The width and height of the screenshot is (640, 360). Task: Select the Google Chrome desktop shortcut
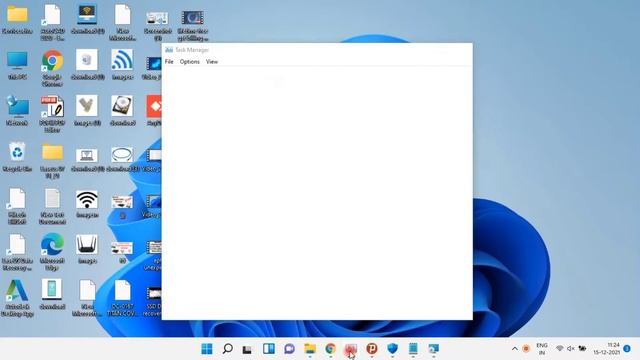[52, 69]
